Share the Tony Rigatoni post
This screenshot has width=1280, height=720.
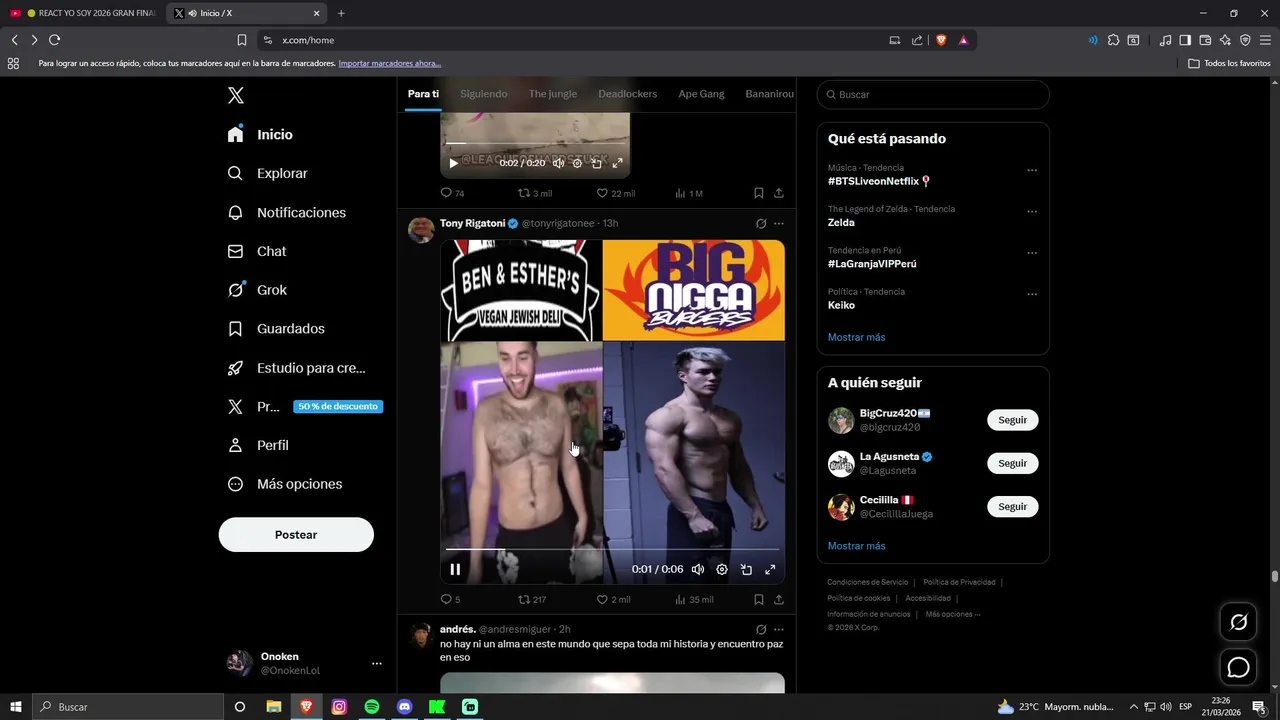[x=779, y=600]
